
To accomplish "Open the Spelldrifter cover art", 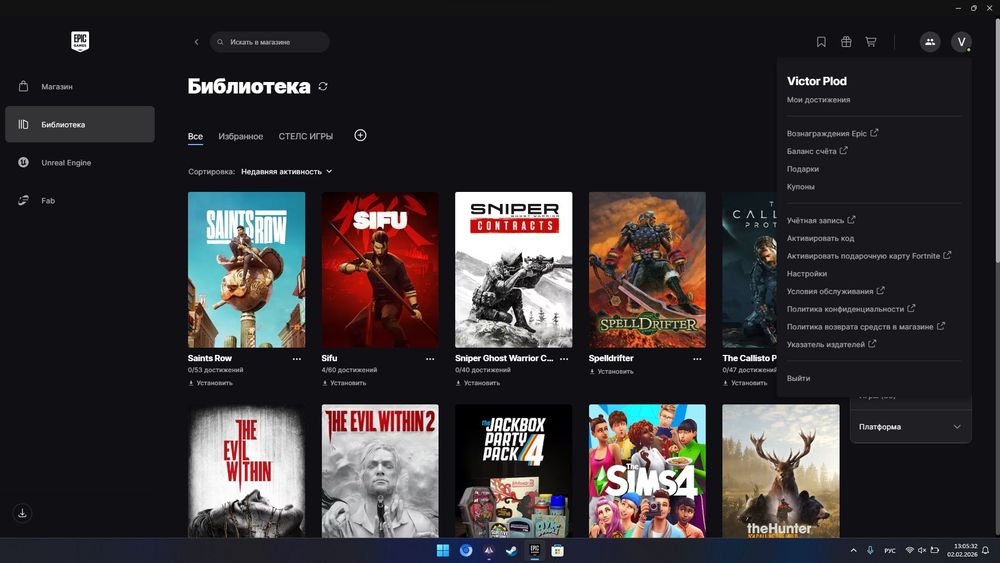I will tap(647, 270).
